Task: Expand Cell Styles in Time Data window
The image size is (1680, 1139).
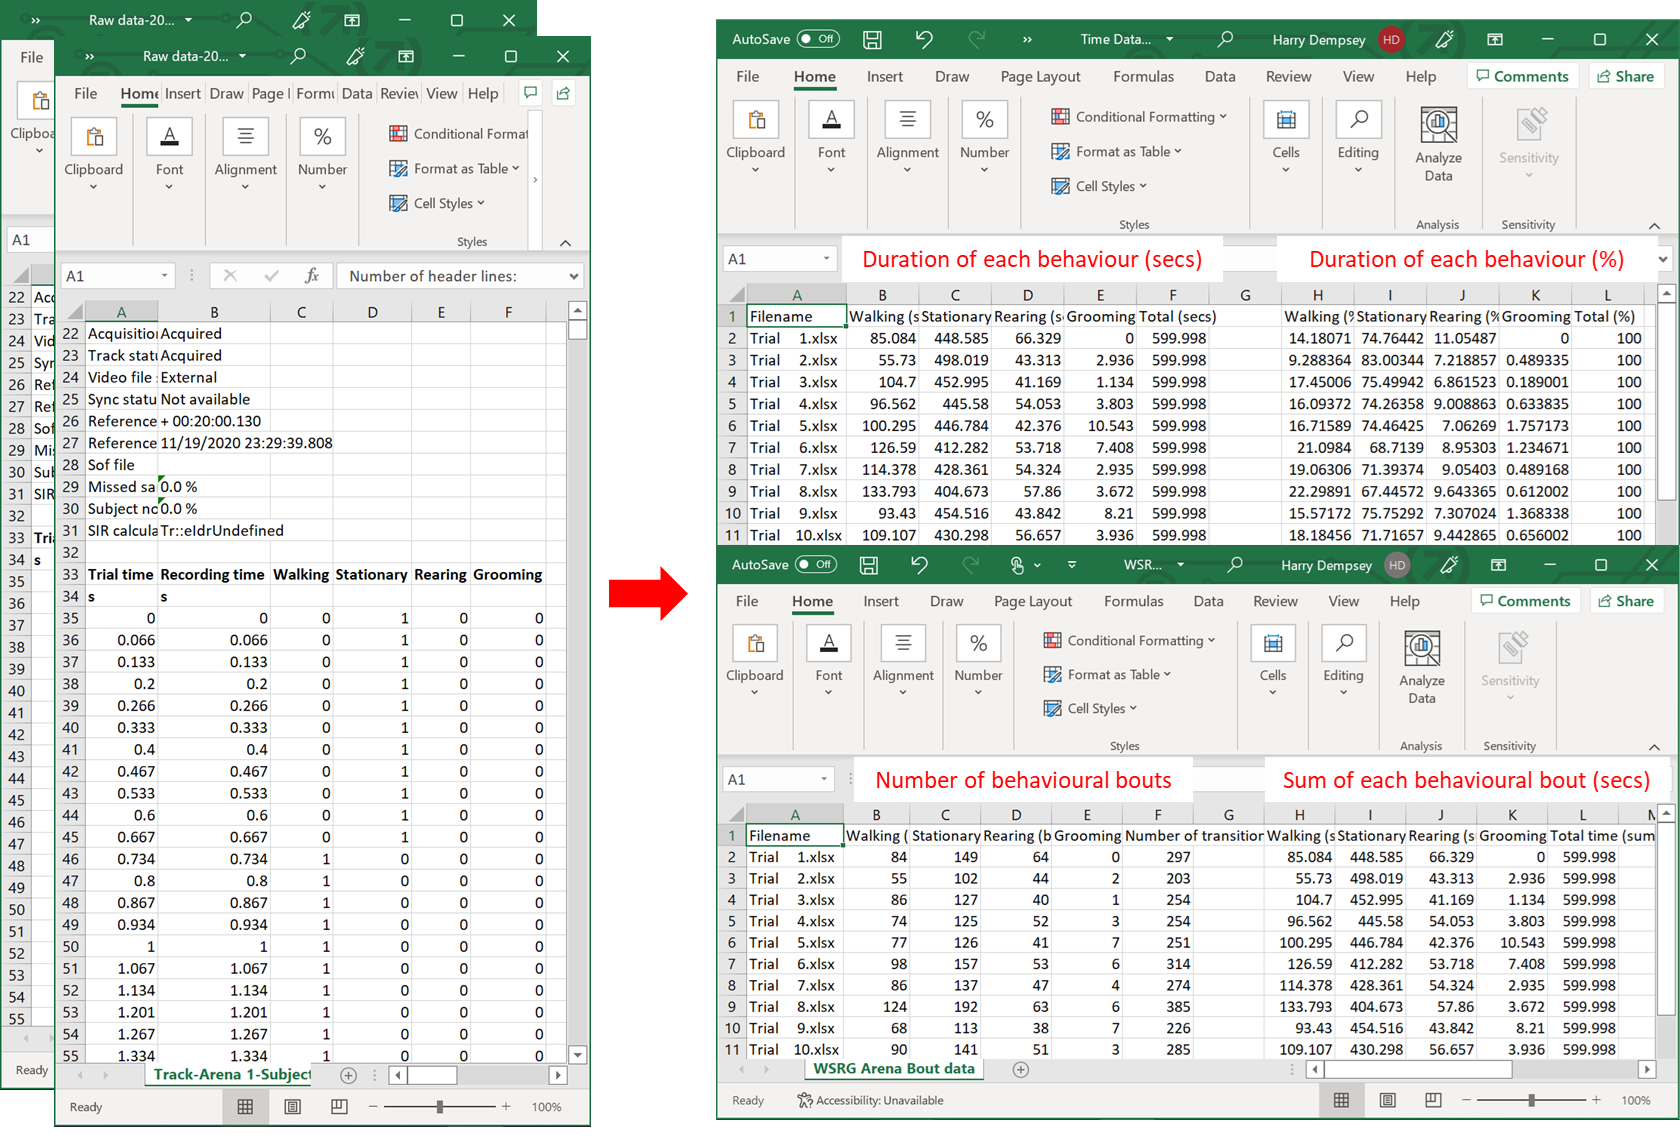Action: 1099,186
